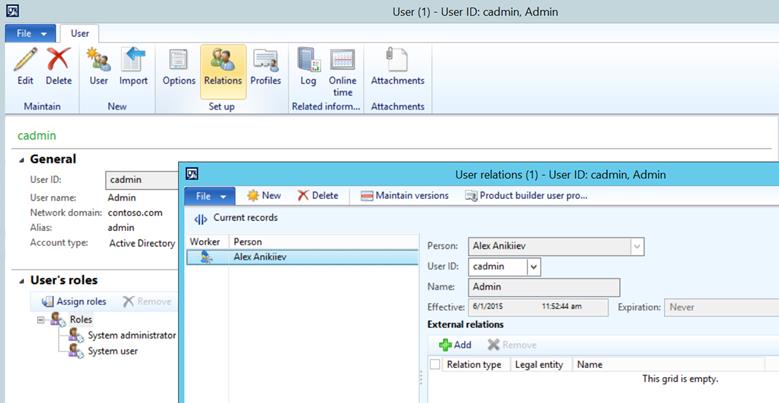Collapse the General section
Viewport: 779px width, 403px height.
21,160
